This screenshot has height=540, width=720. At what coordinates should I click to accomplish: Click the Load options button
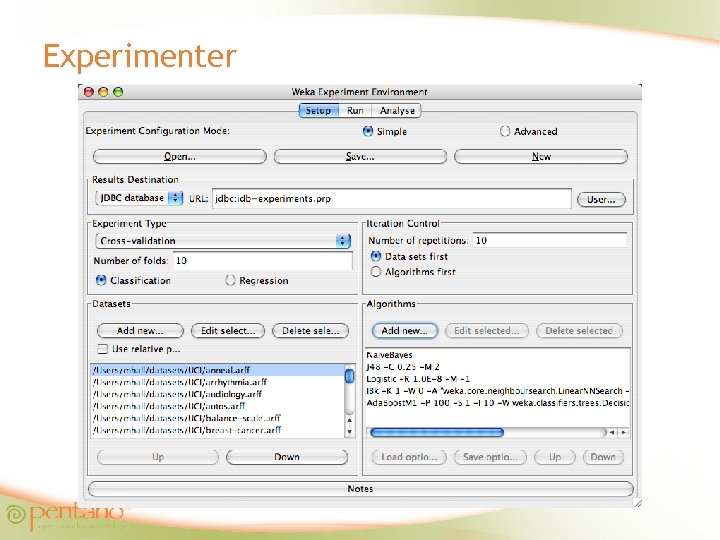pyautogui.click(x=409, y=457)
